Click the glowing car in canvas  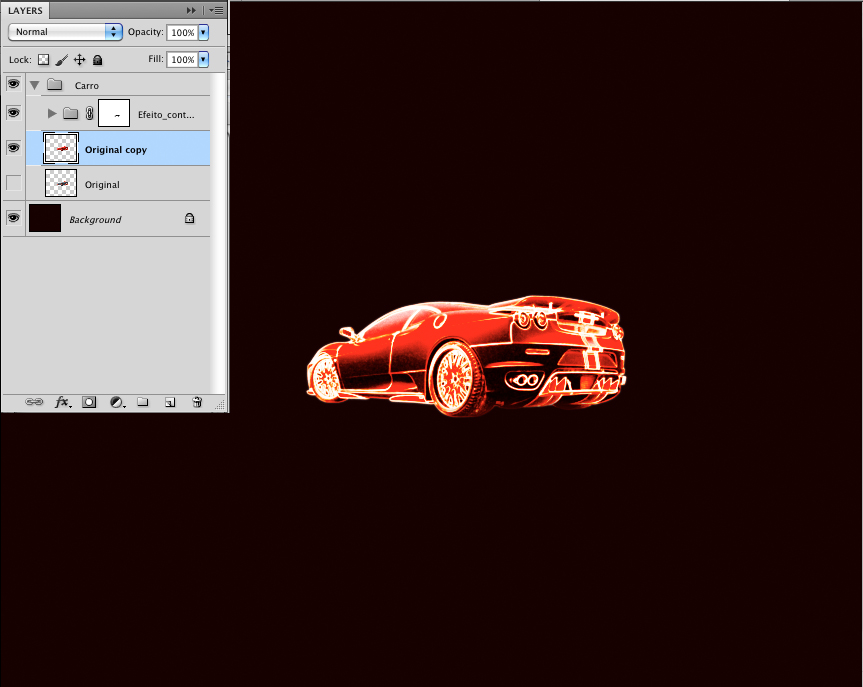click(466, 355)
